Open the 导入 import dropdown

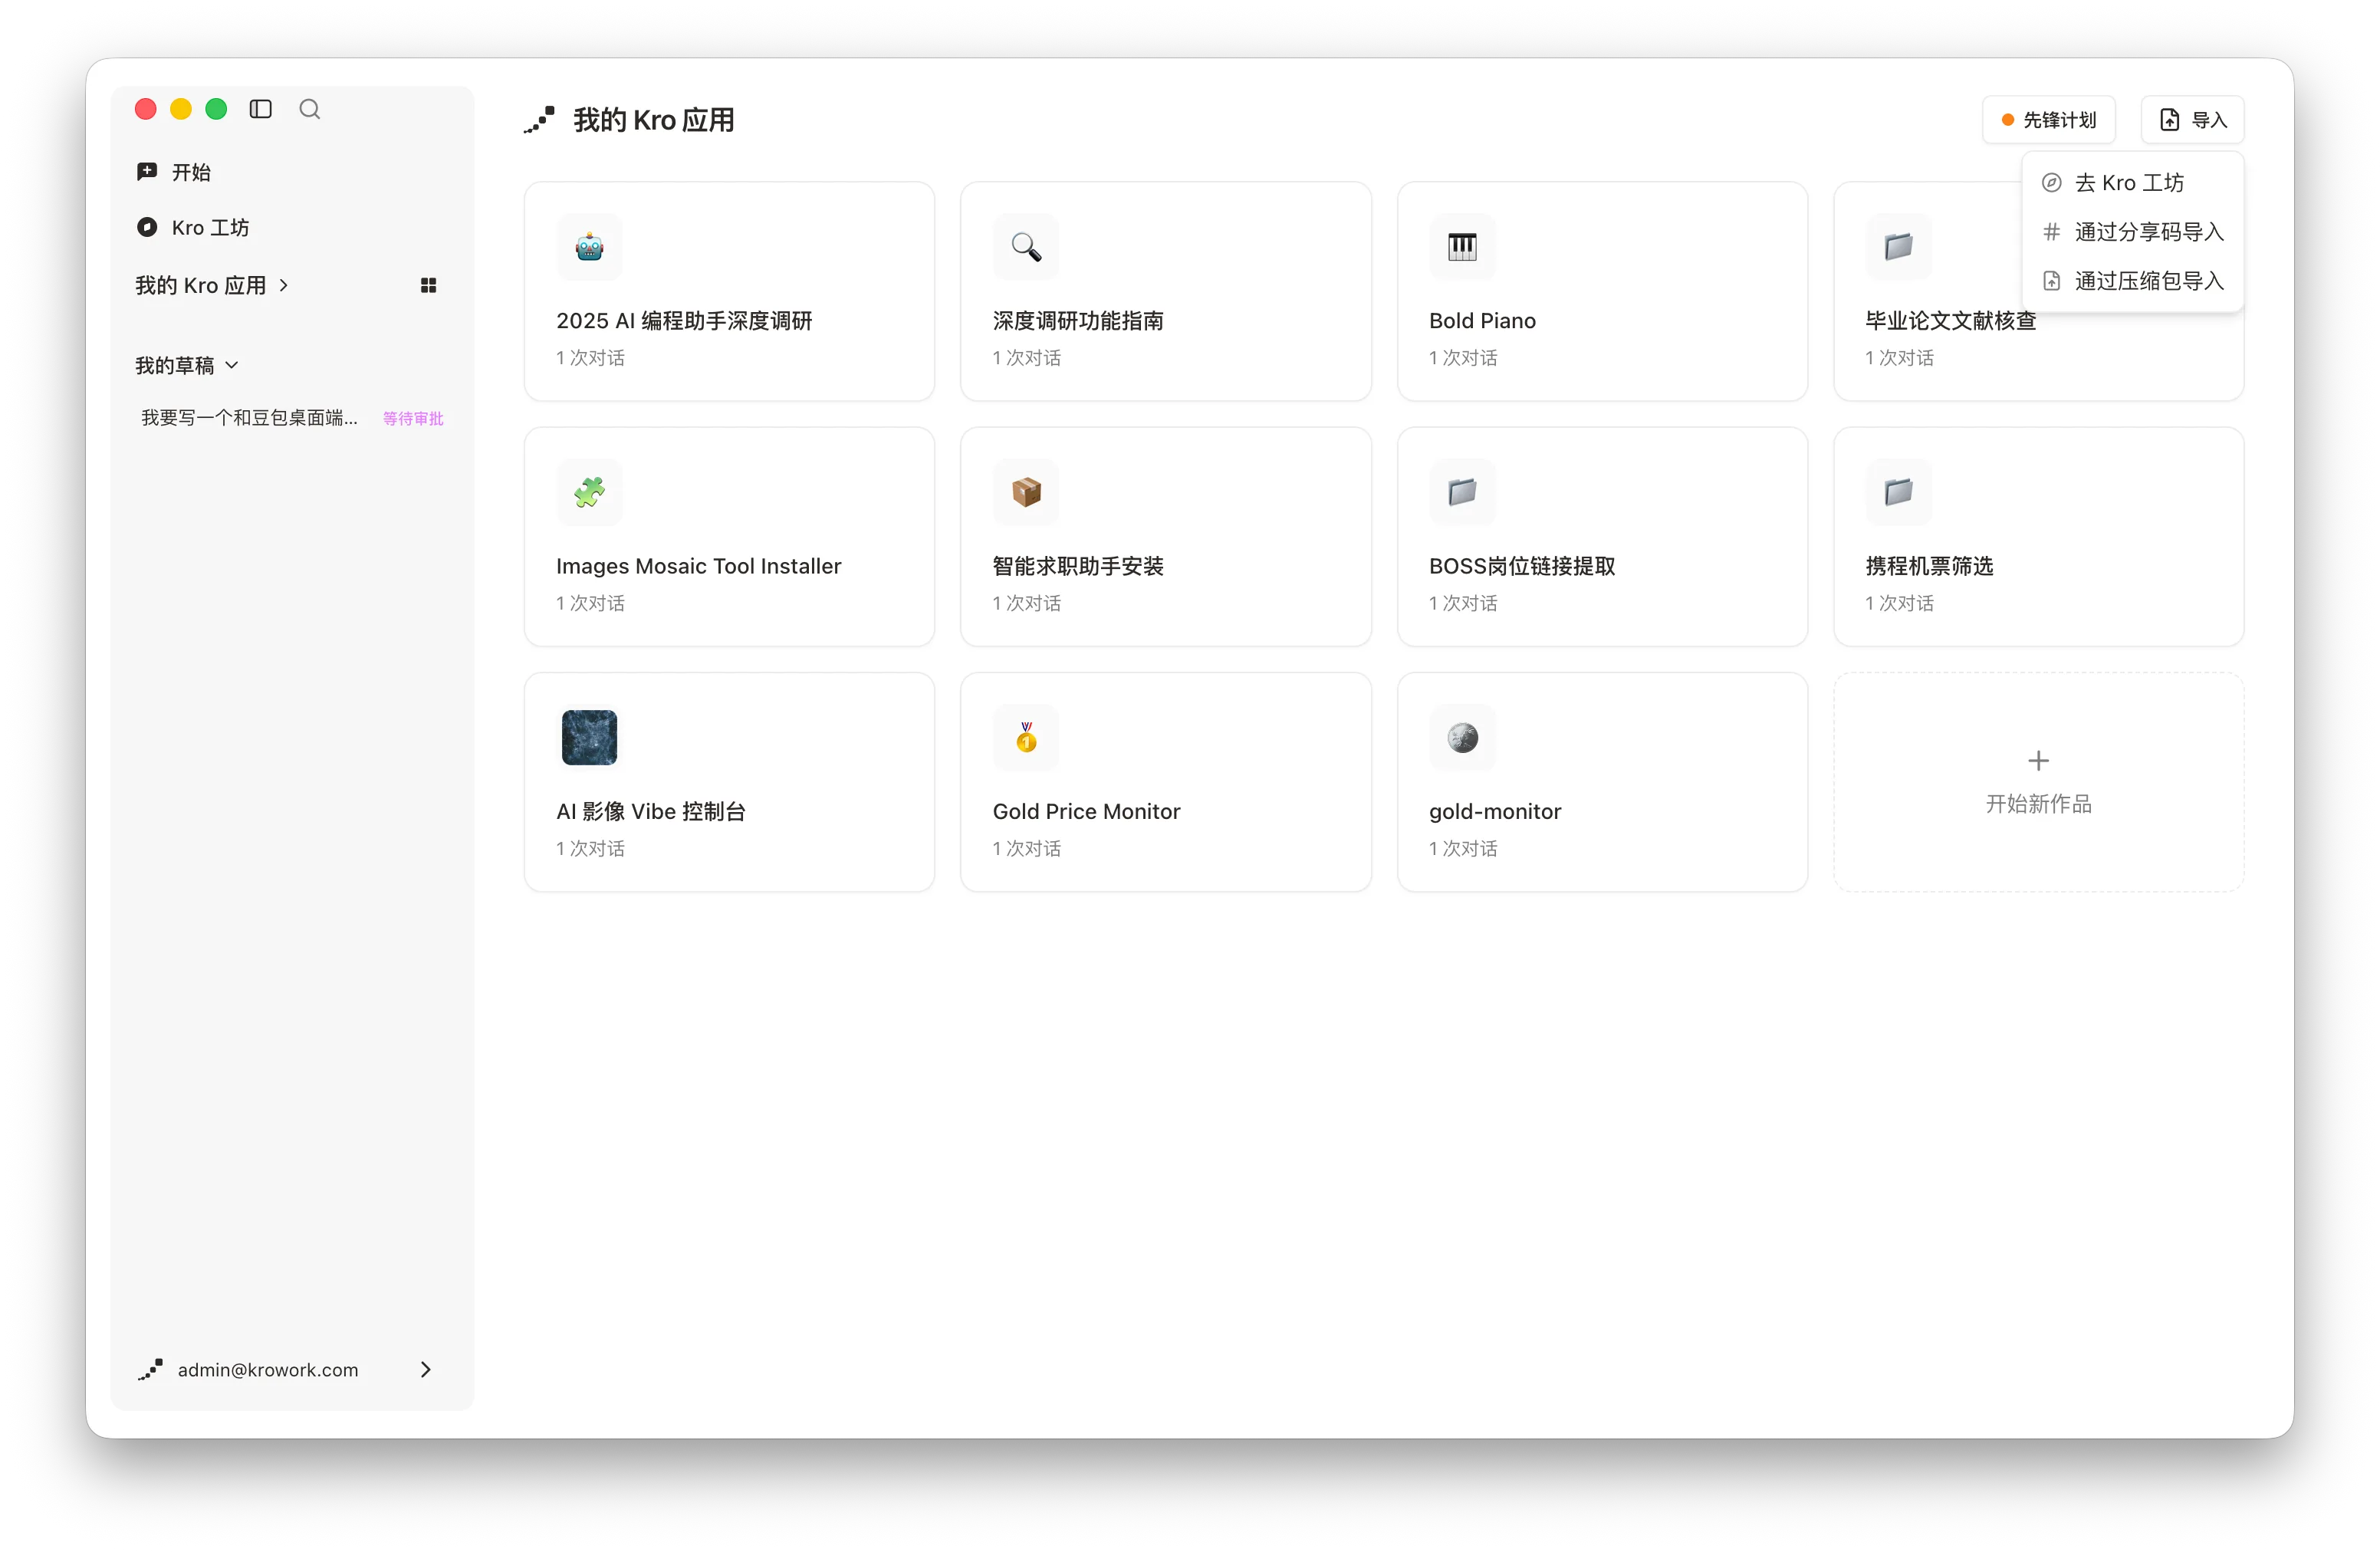(2192, 120)
